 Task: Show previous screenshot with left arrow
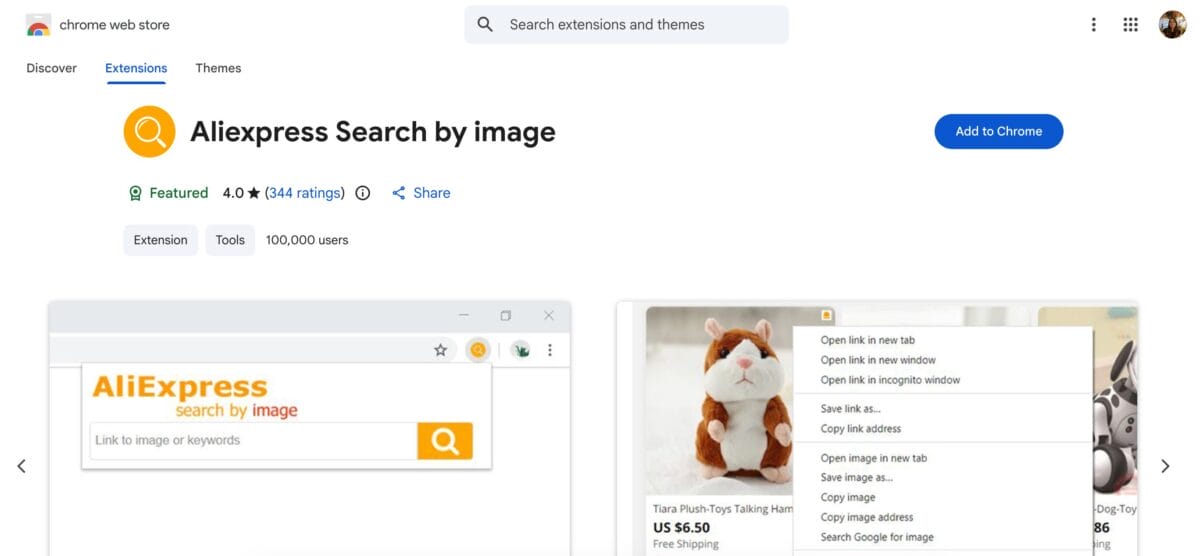pos(22,466)
